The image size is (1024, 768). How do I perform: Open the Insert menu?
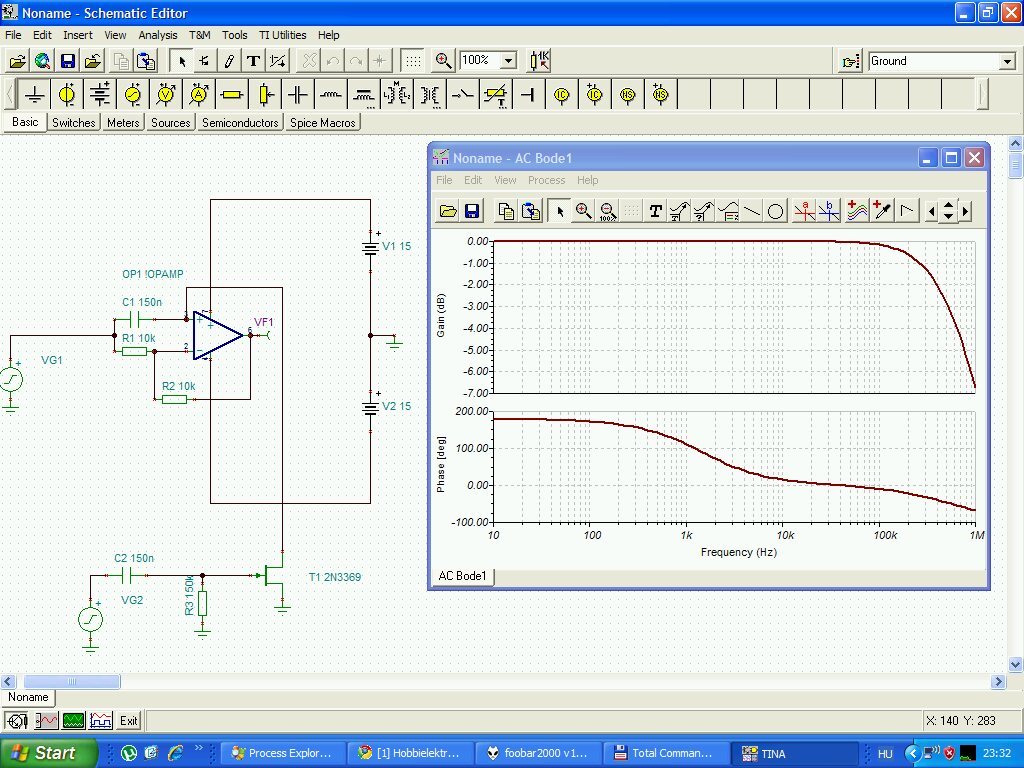tap(78, 35)
